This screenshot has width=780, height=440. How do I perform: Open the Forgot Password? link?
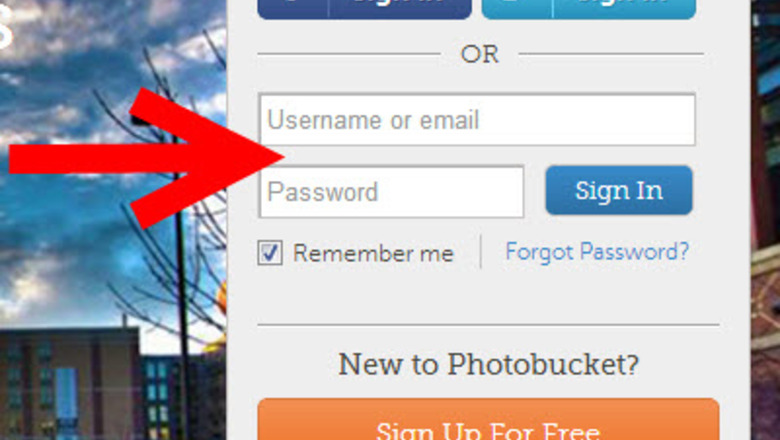click(597, 252)
